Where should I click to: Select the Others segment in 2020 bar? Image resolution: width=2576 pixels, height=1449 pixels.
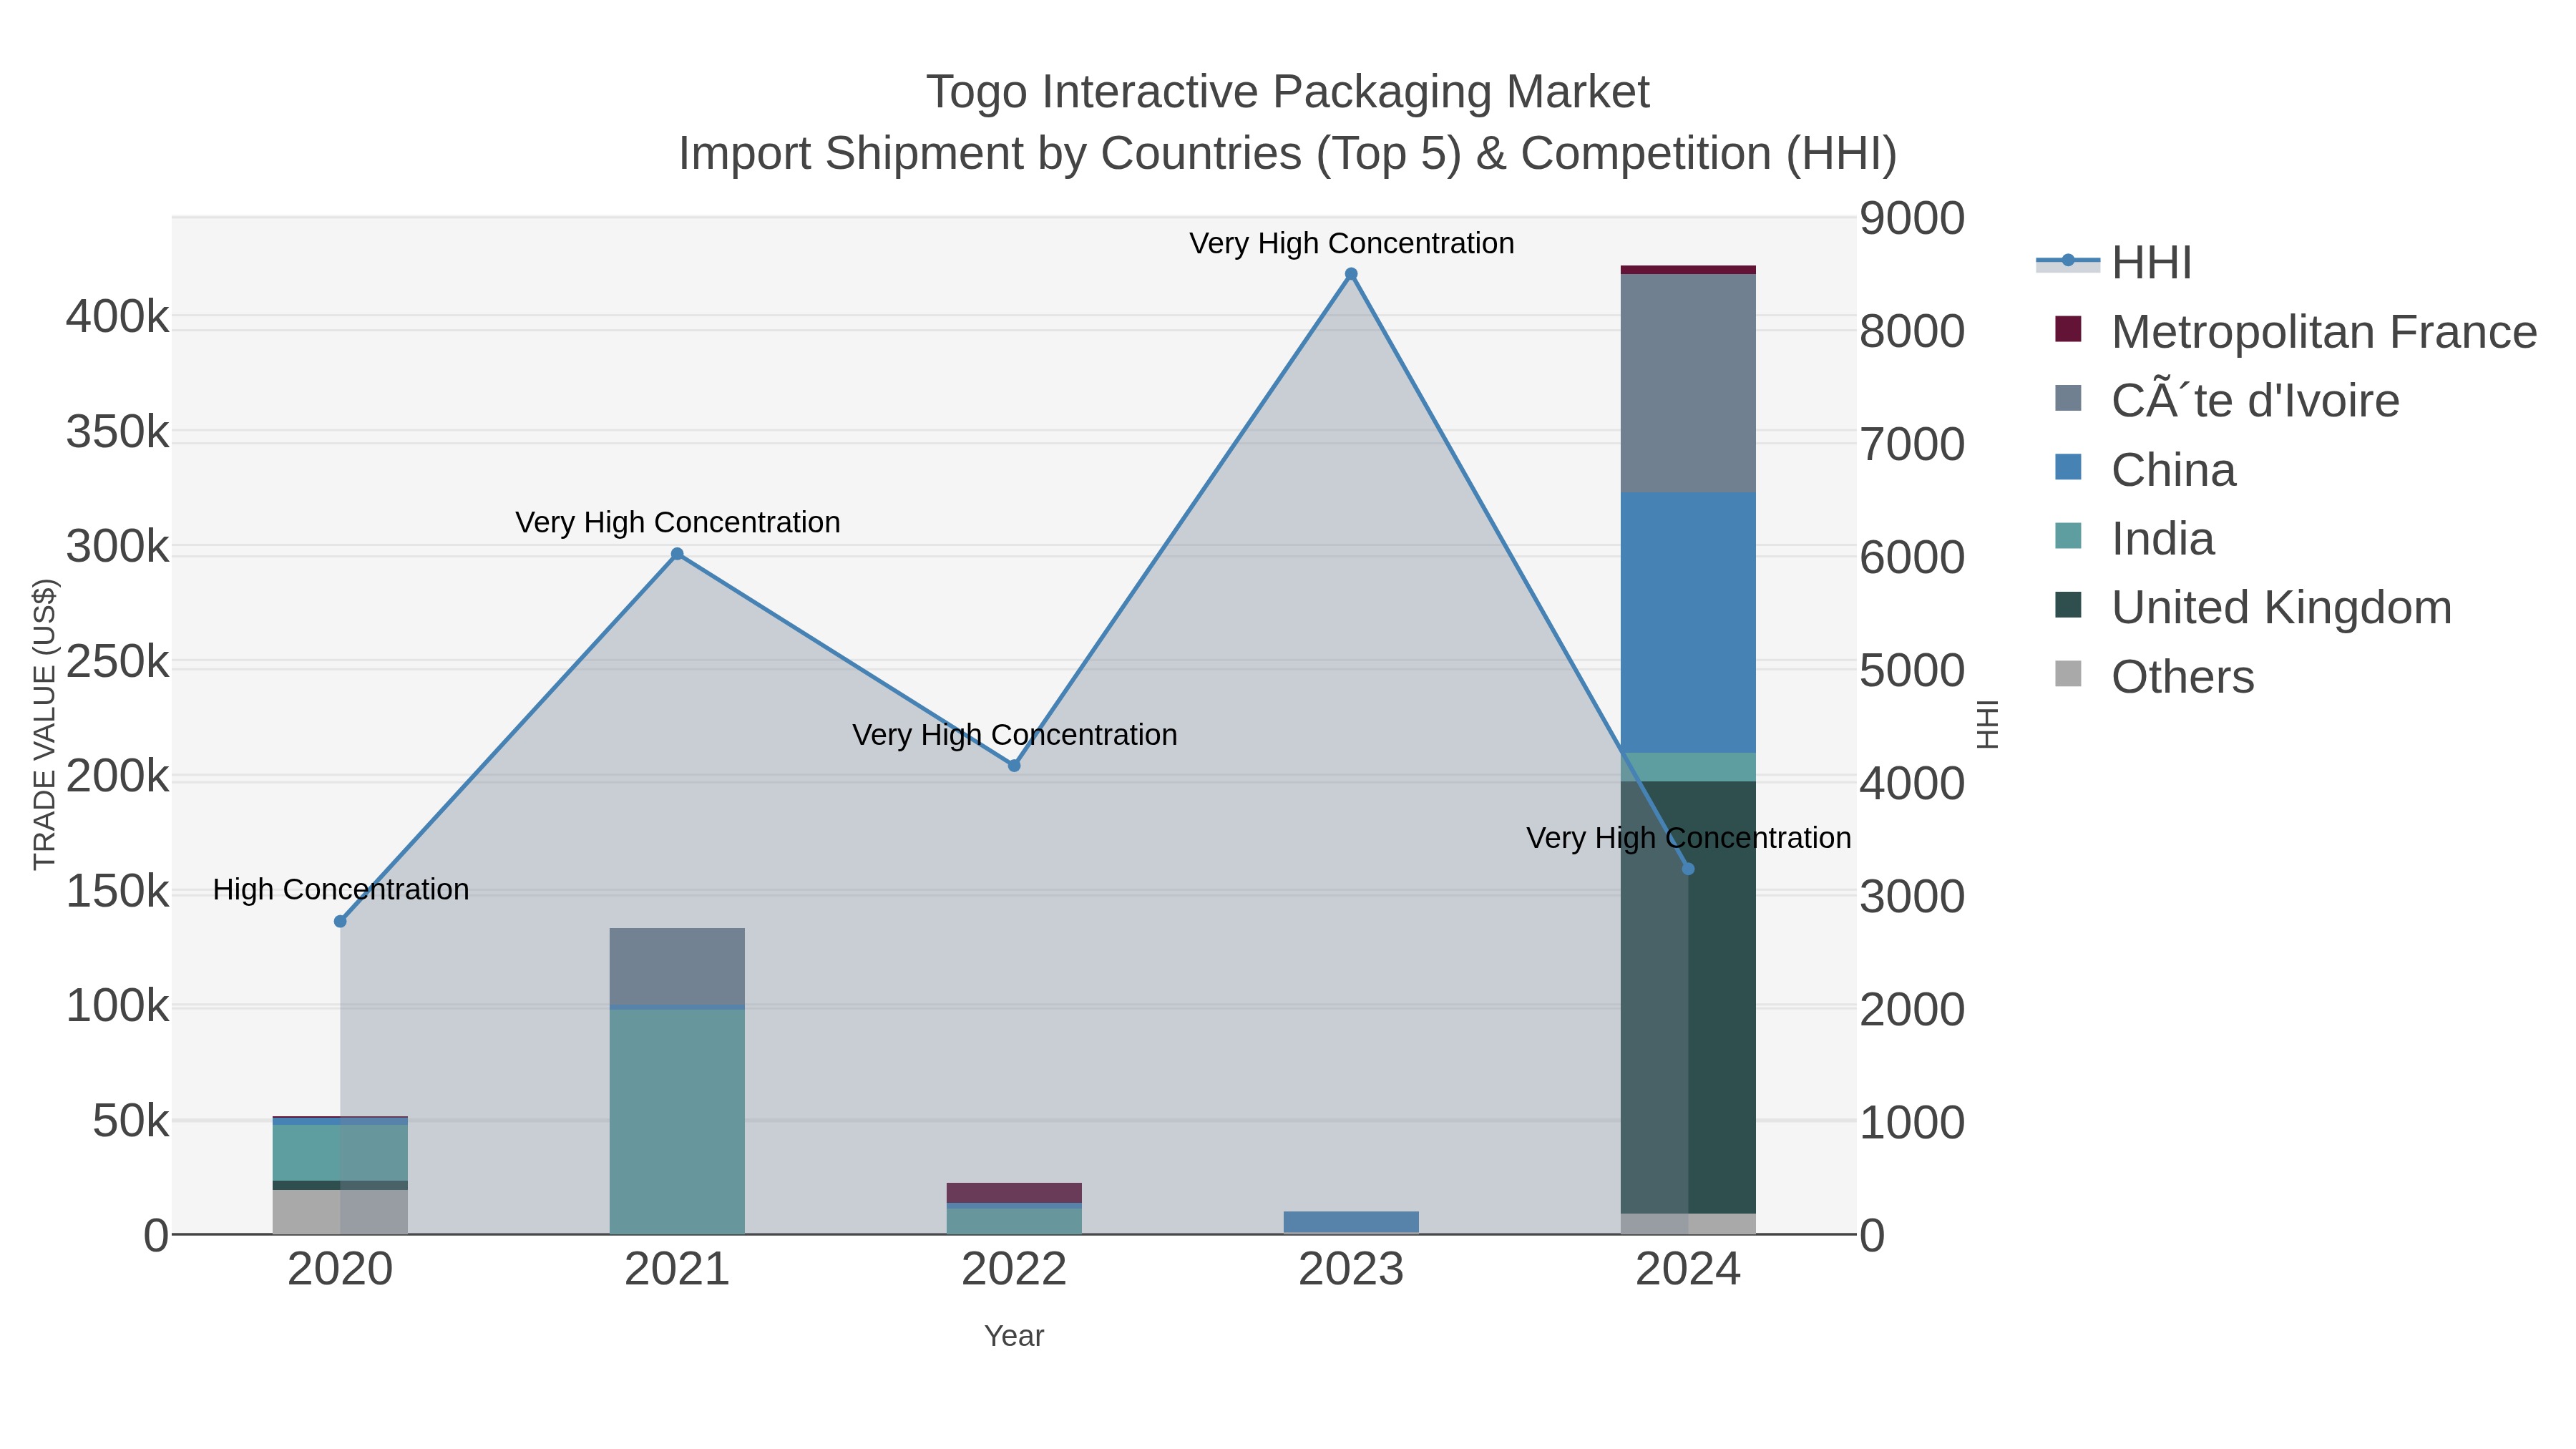[x=340, y=1212]
